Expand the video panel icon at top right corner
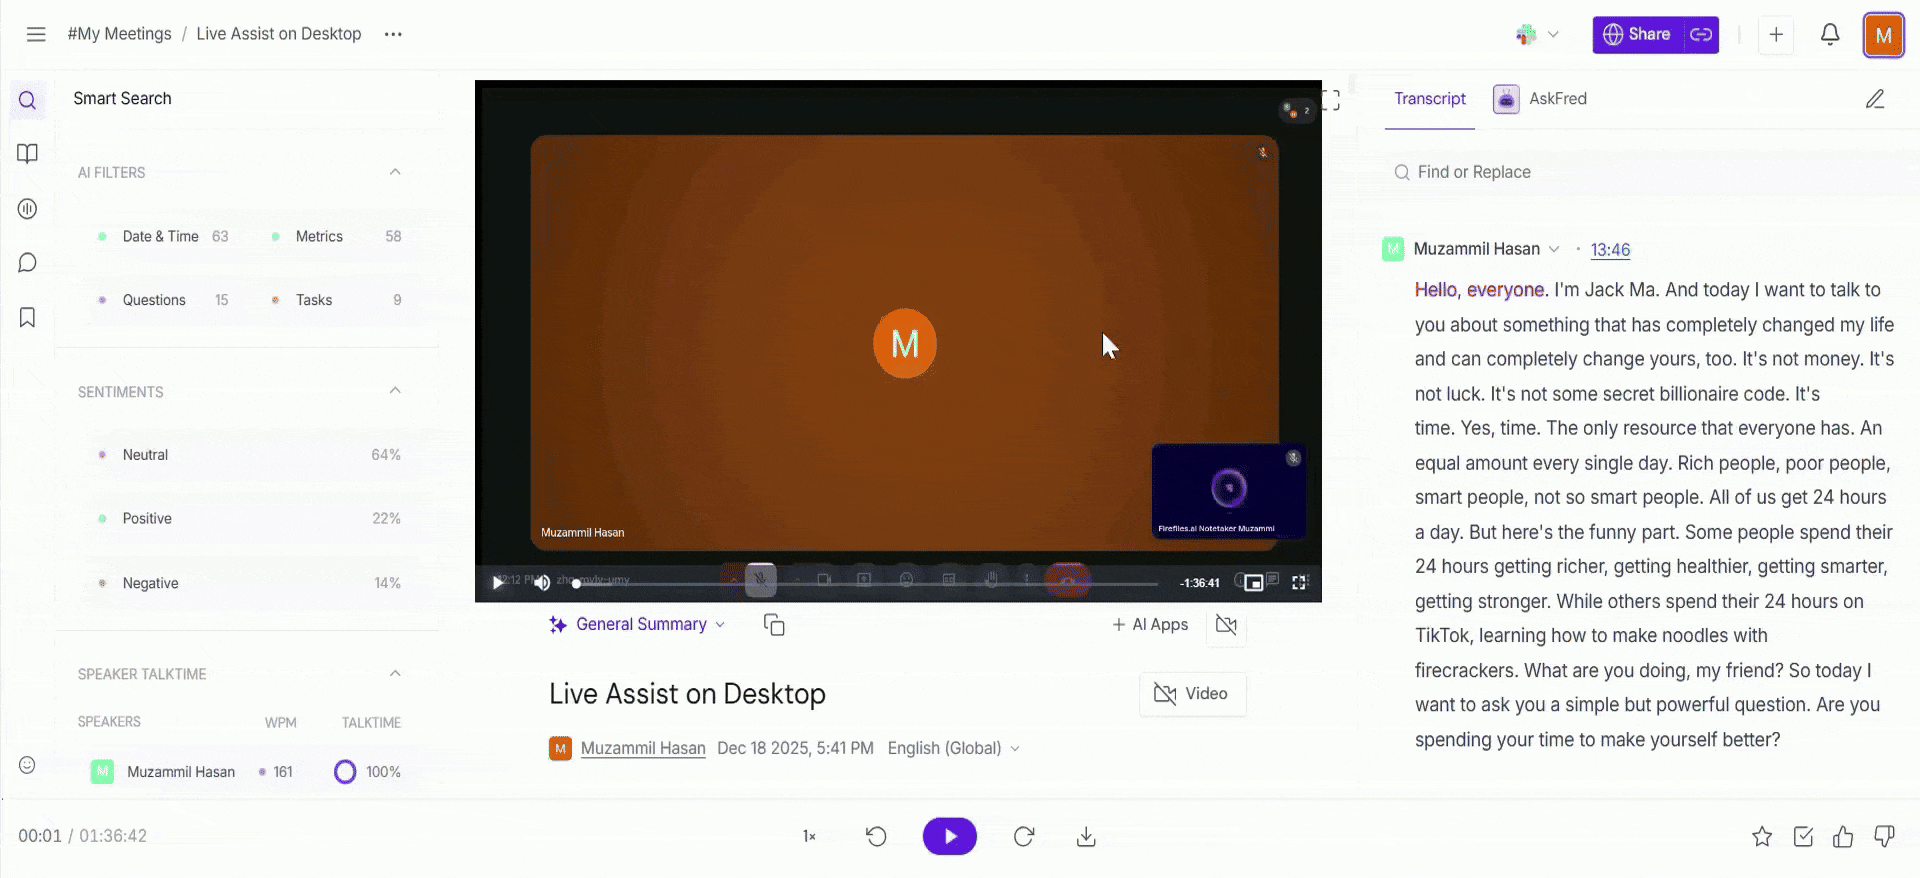This screenshot has height=878, width=1920. click(x=1331, y=100)
